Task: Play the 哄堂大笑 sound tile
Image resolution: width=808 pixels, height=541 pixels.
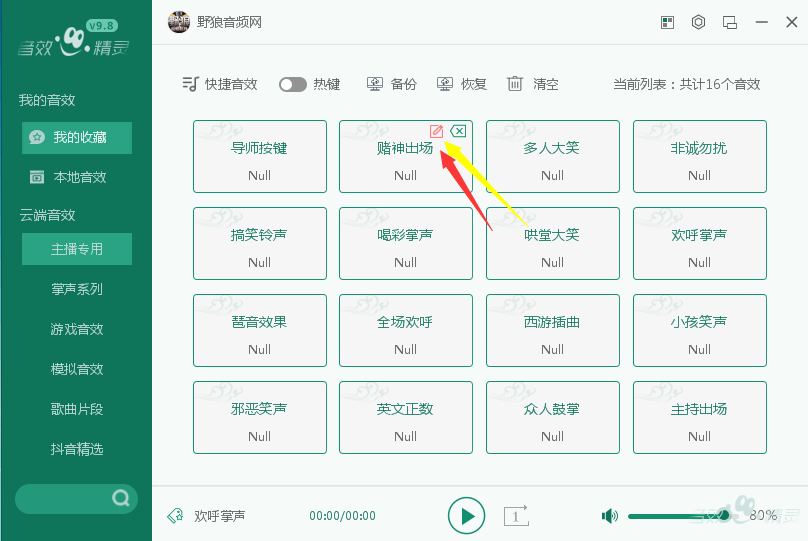Action: (x=552, y=243)
